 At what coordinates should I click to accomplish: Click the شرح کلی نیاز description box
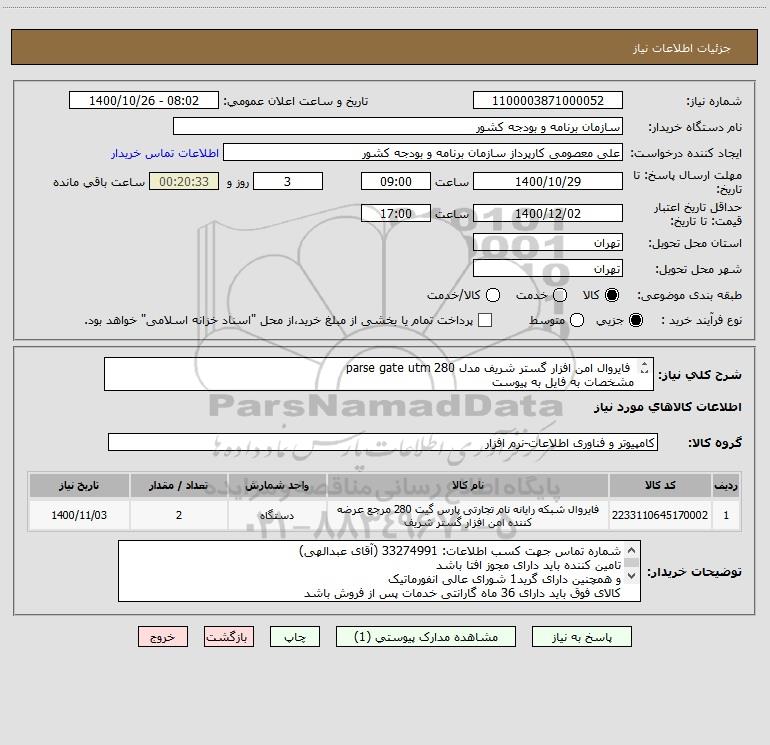click(379, 374)
